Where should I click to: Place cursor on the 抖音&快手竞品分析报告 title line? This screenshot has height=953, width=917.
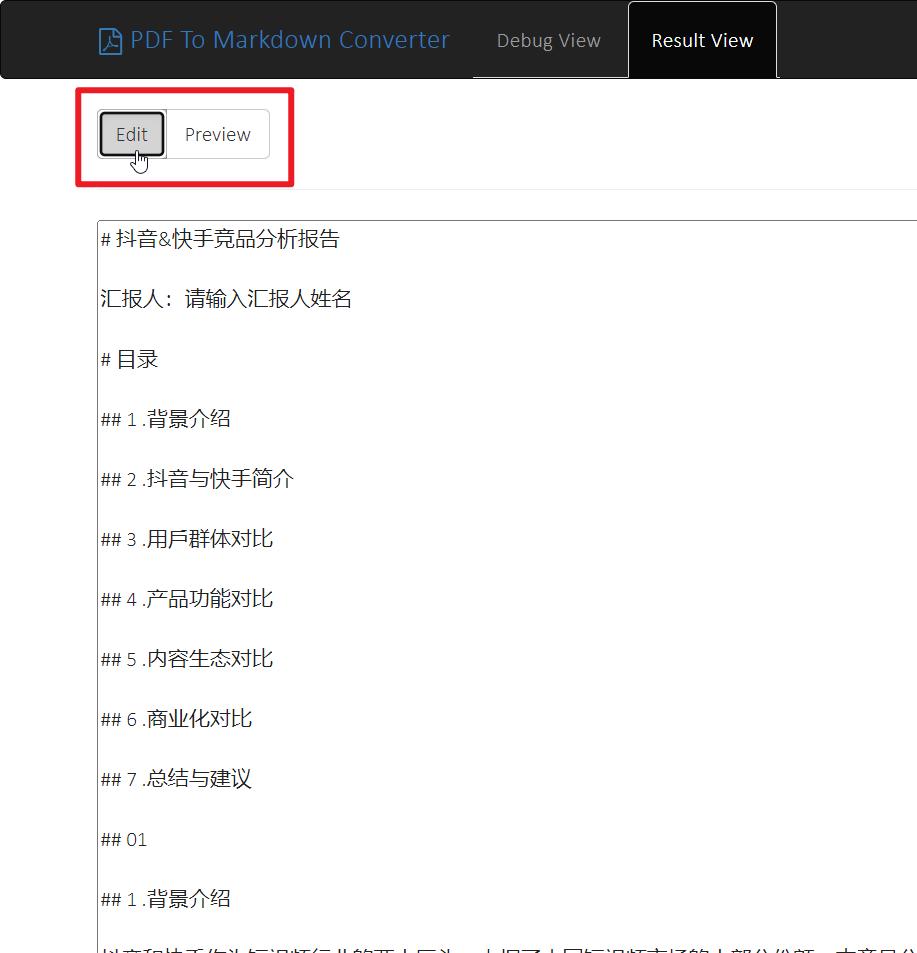[220, 238]
